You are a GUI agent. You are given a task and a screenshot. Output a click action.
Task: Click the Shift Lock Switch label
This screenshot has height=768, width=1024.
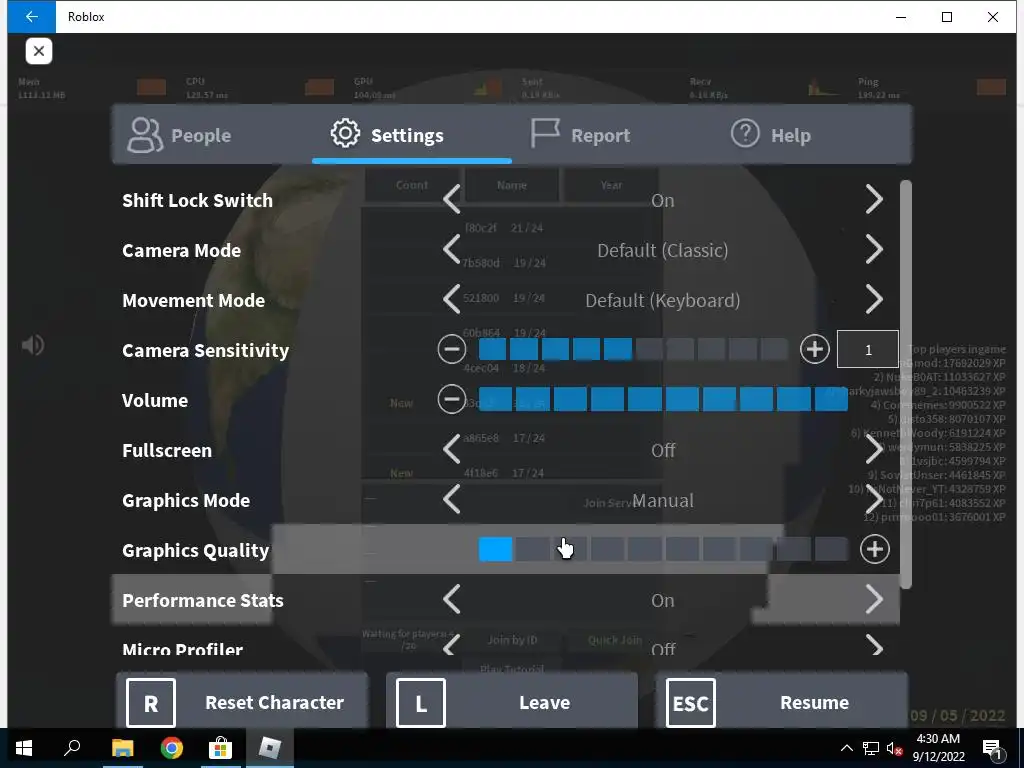tap(197, 200)
